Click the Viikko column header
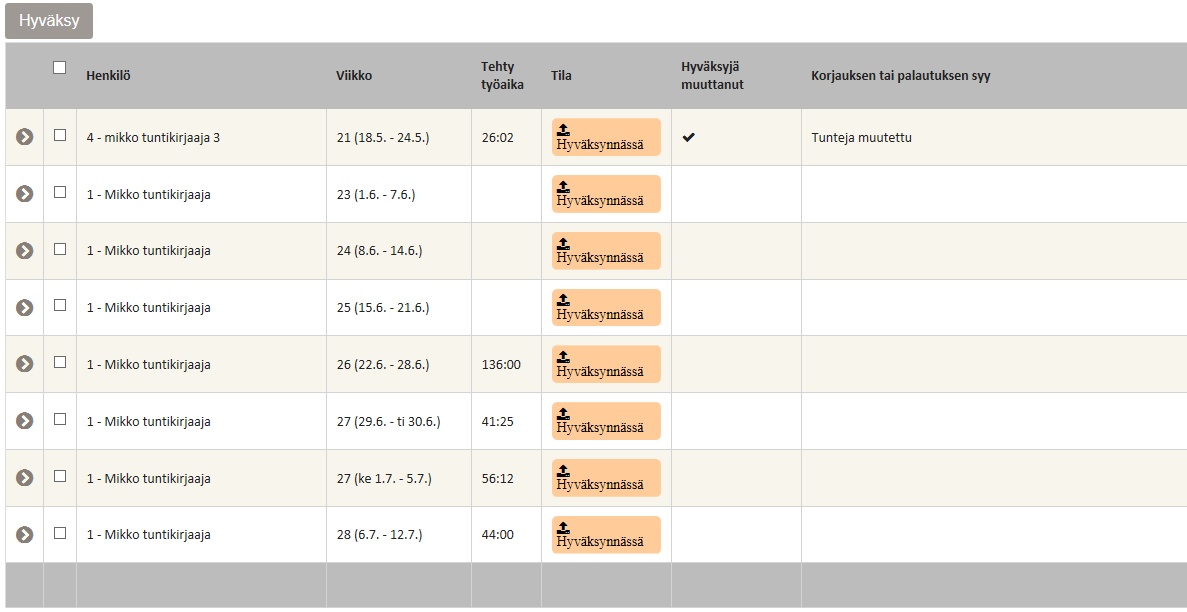 354,75
